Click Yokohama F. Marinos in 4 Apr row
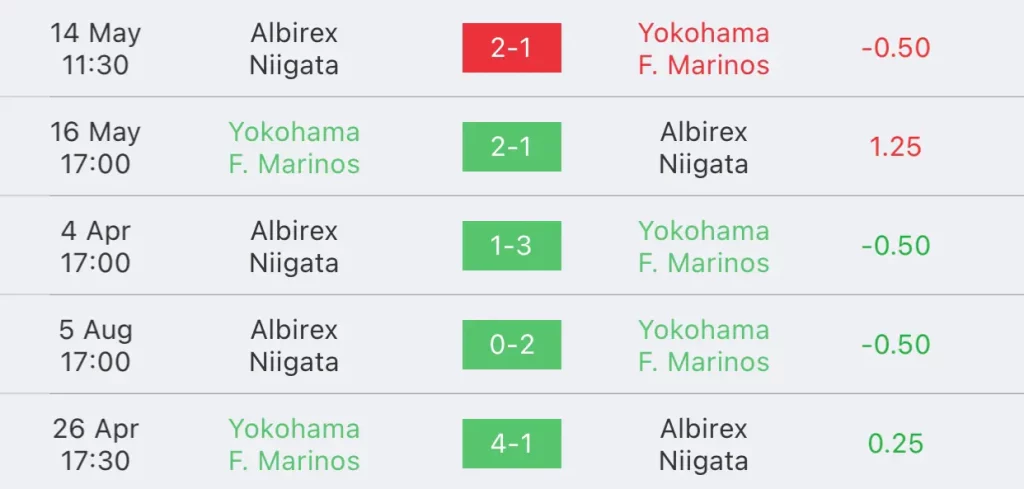 [703, 246]
